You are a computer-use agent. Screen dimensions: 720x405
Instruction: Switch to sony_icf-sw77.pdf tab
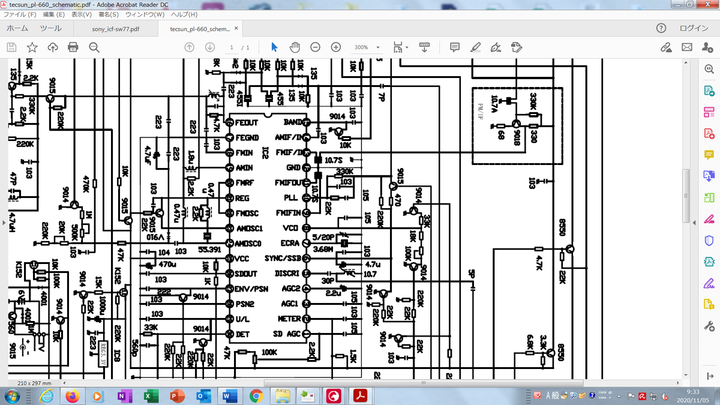click(x=115, y=29)
